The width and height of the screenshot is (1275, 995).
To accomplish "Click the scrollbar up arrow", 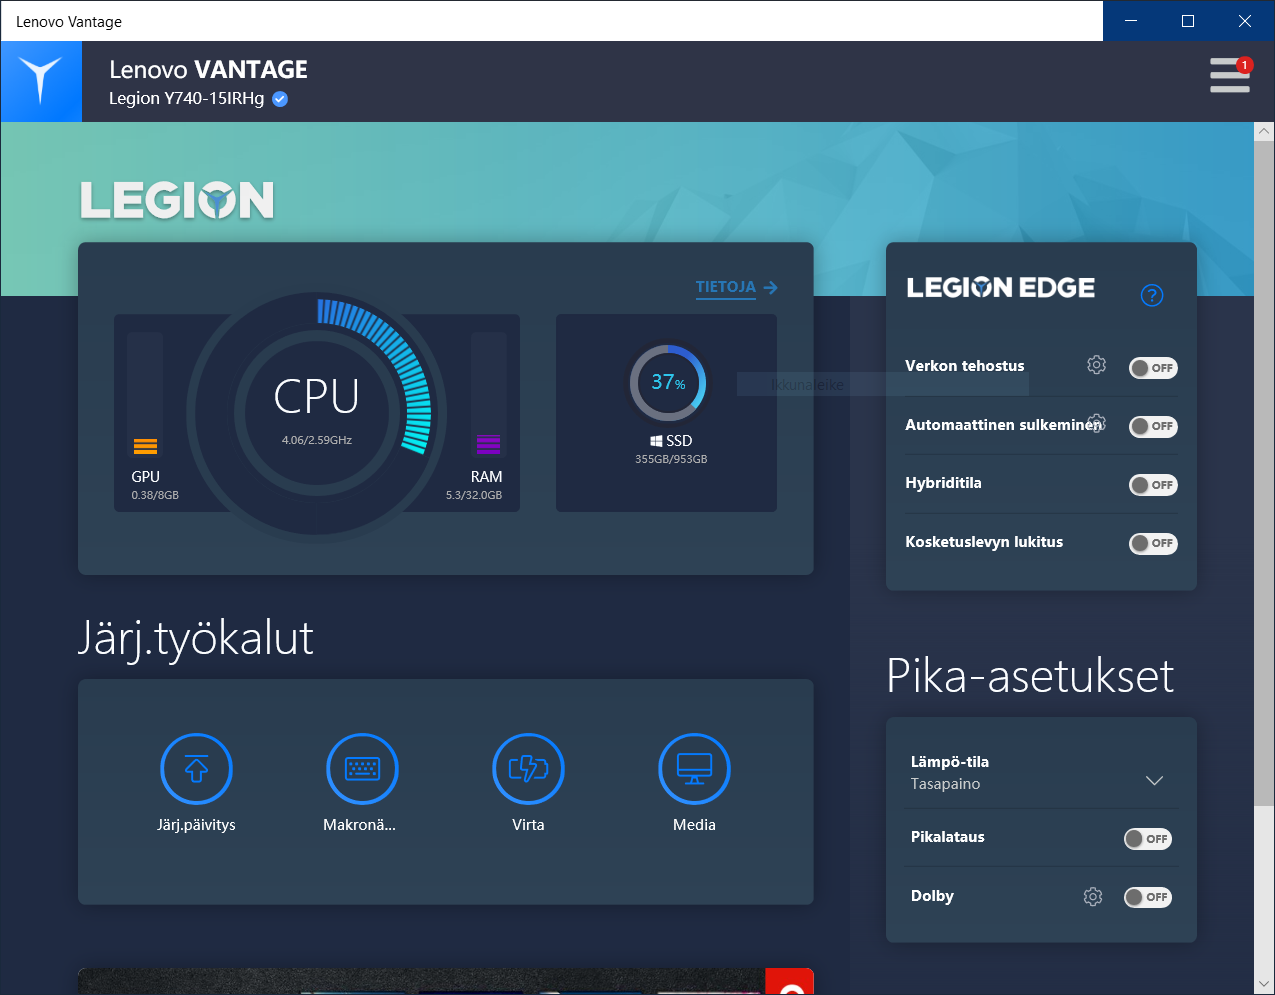I will tap(1264, 131).
